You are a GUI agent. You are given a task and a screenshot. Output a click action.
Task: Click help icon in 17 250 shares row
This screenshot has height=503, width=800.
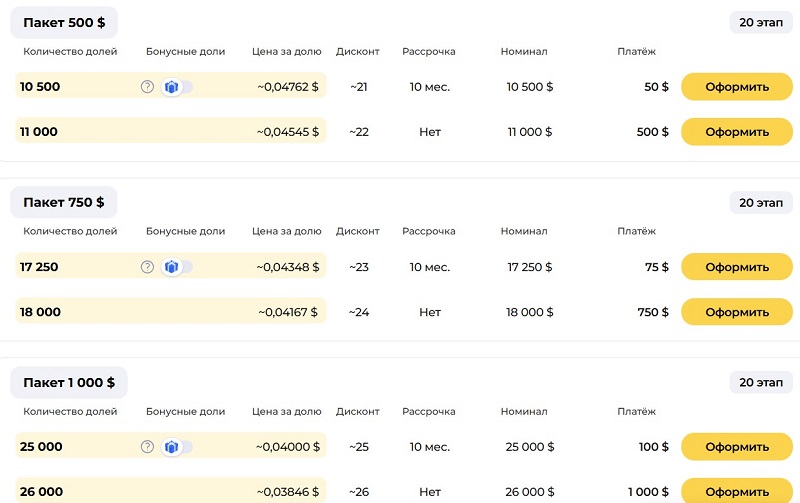point(147,267)
